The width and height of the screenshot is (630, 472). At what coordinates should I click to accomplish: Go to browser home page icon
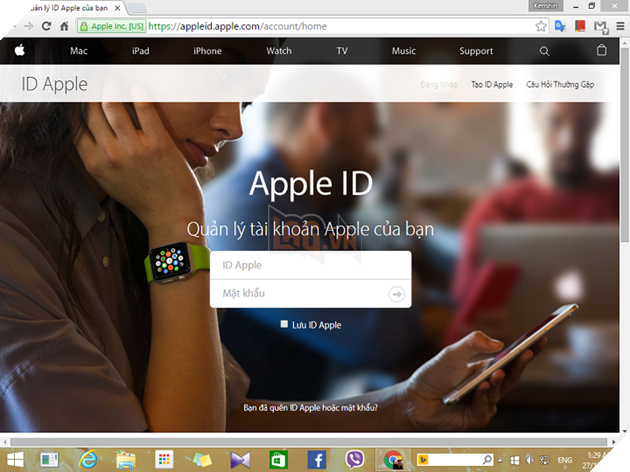click(x=64, y=27)
